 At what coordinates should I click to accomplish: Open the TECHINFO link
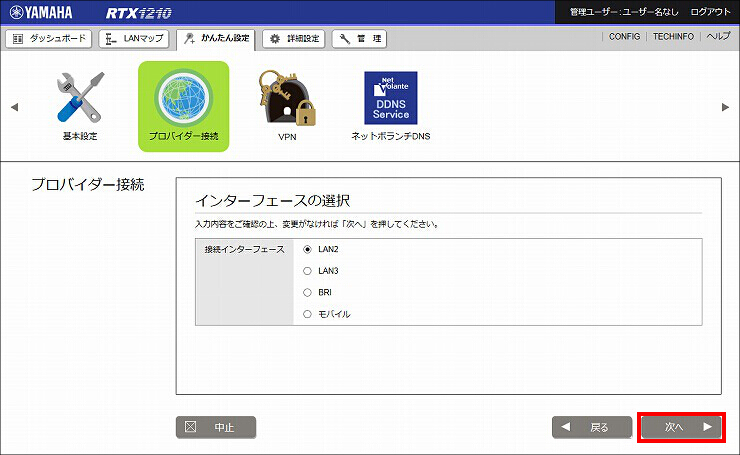click(x=673, y=36)
